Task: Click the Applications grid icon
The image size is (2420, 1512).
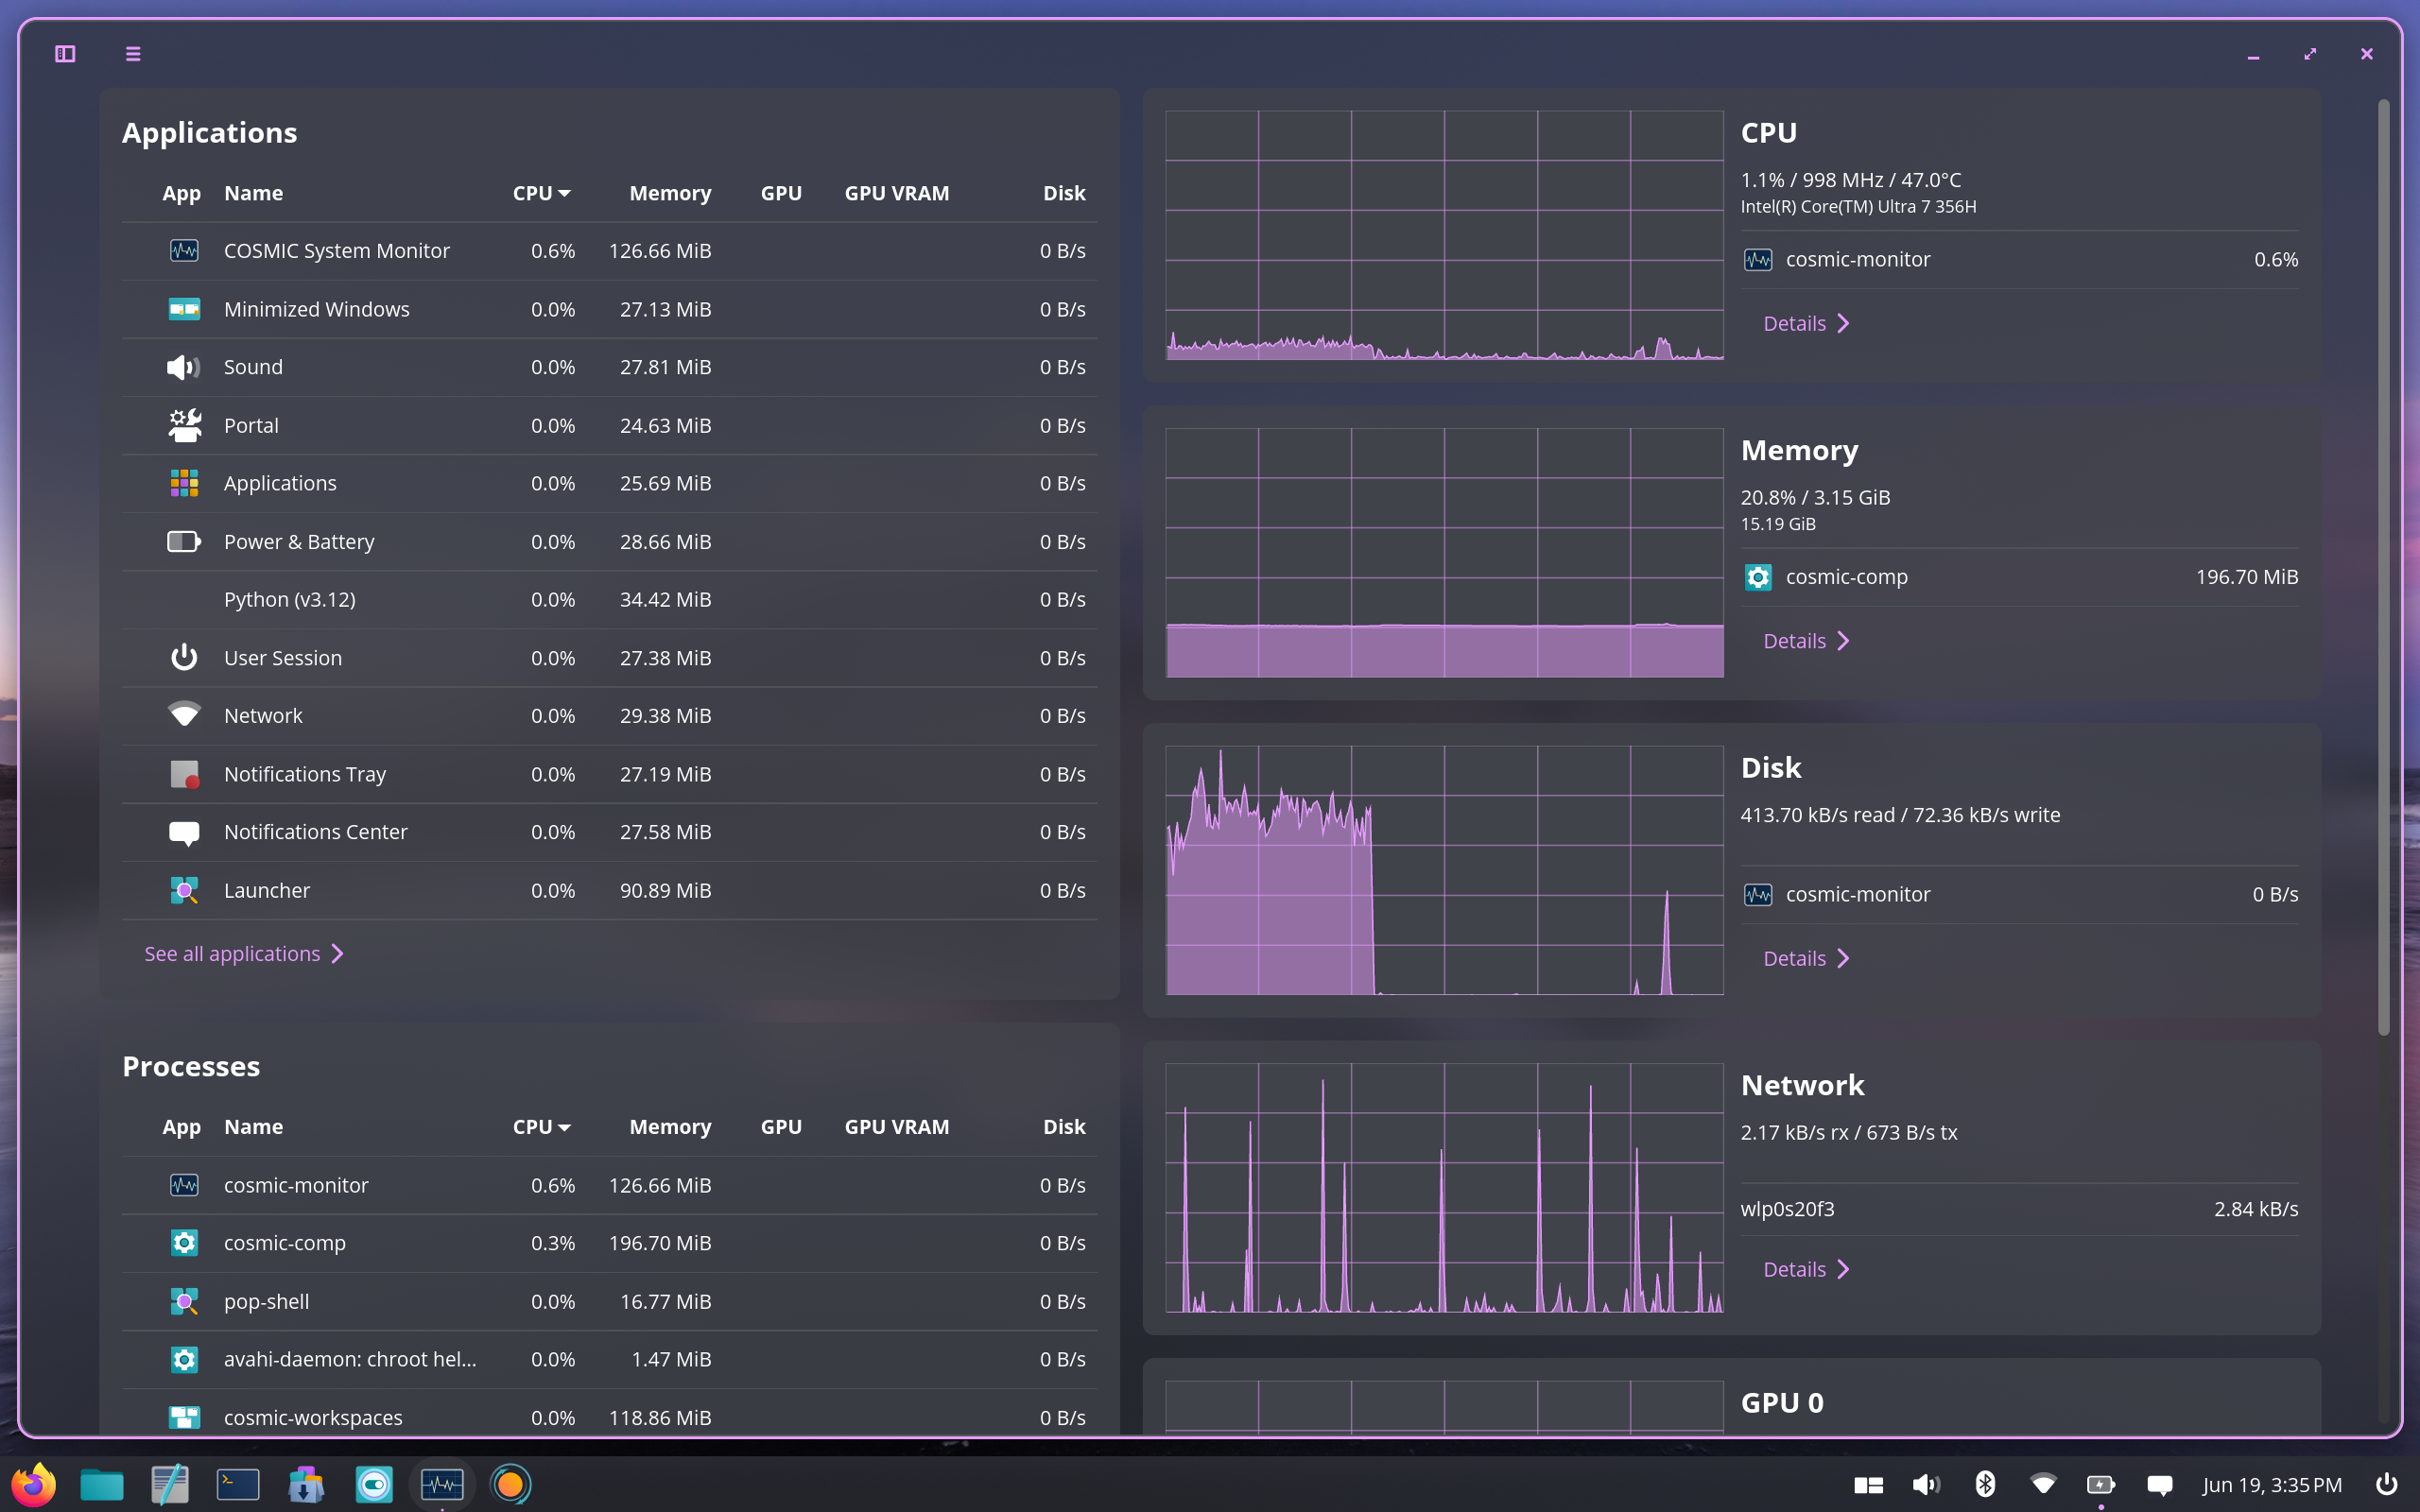Action: [184, 483]
